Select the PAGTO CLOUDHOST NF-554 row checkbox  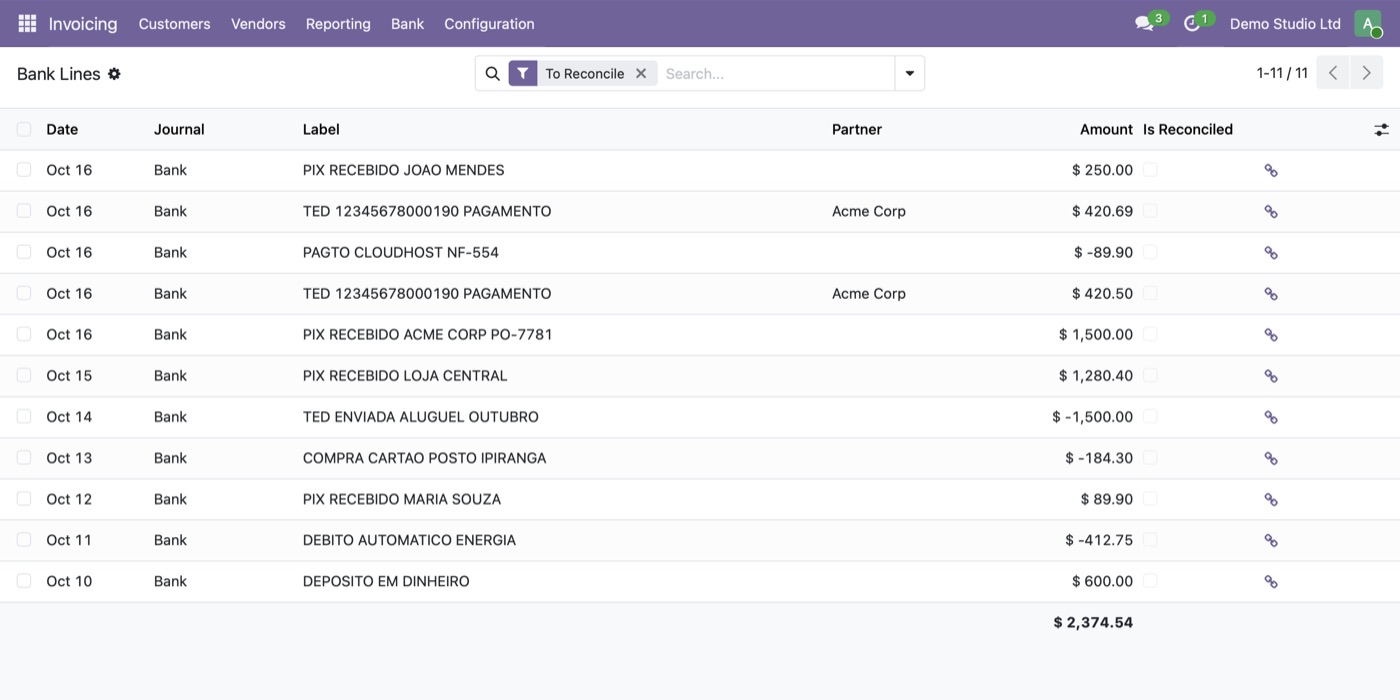coord(24,252)
